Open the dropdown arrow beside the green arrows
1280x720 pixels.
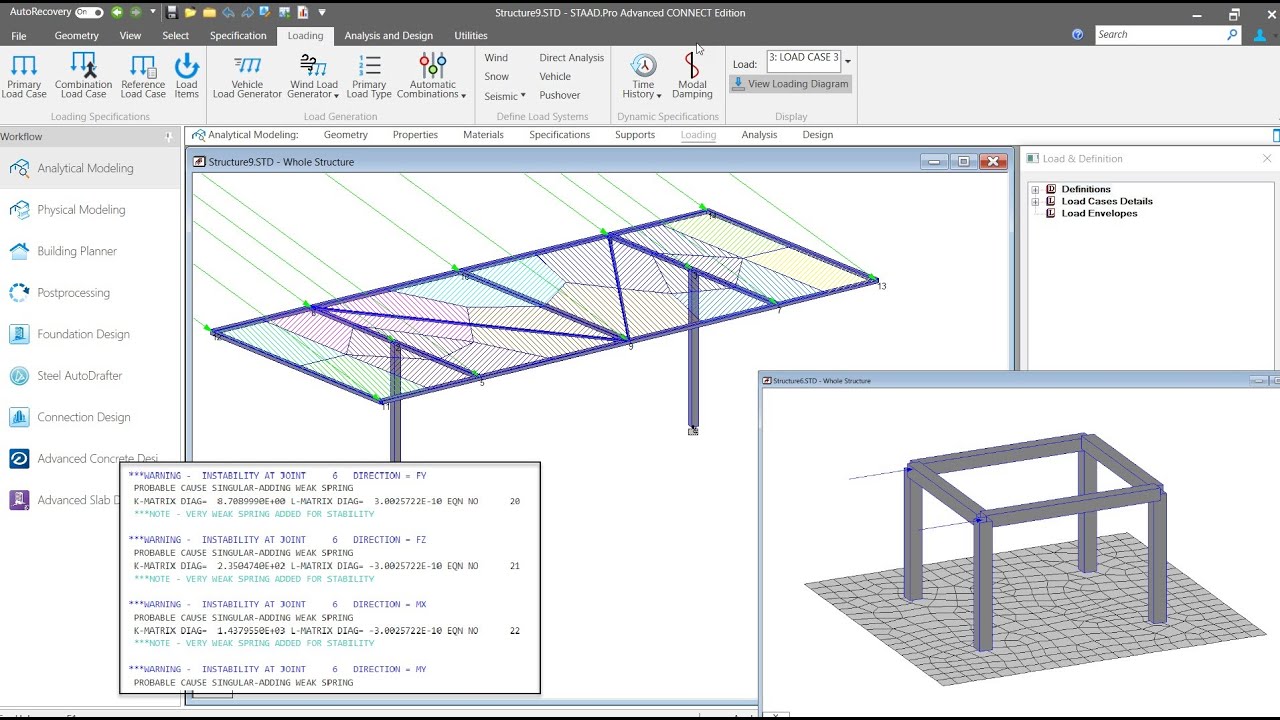tap(153, 12)
